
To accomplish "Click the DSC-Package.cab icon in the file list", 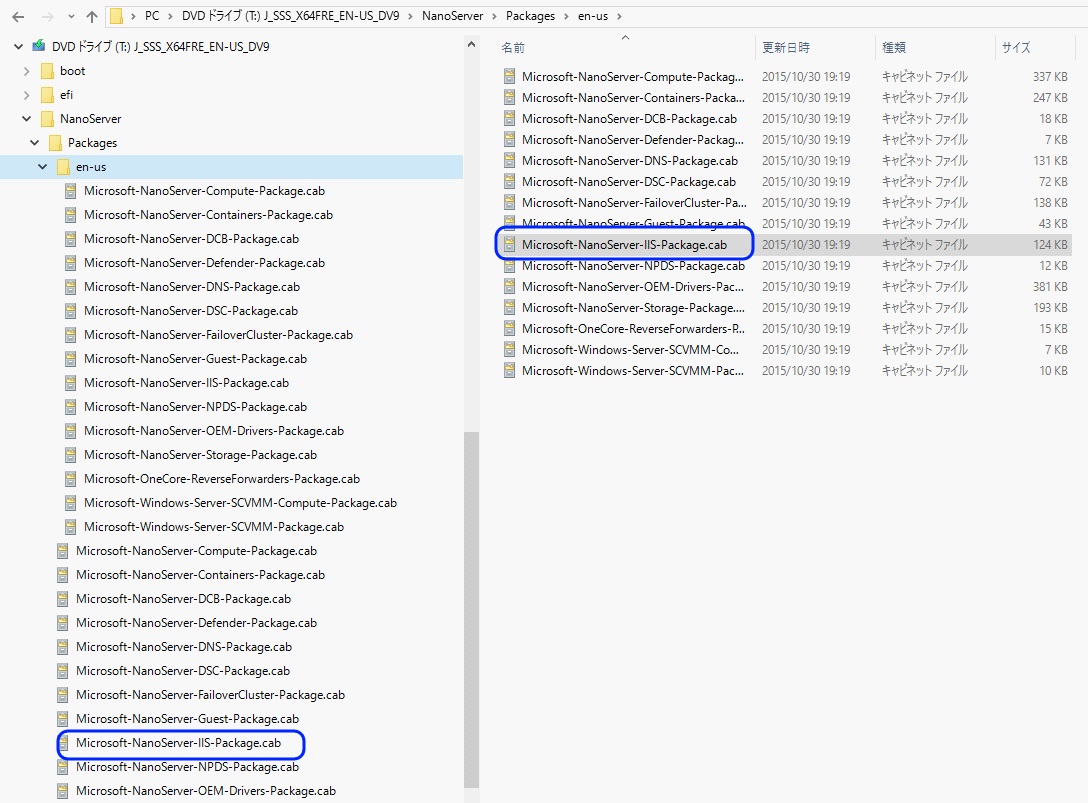I will pos(509,182).
